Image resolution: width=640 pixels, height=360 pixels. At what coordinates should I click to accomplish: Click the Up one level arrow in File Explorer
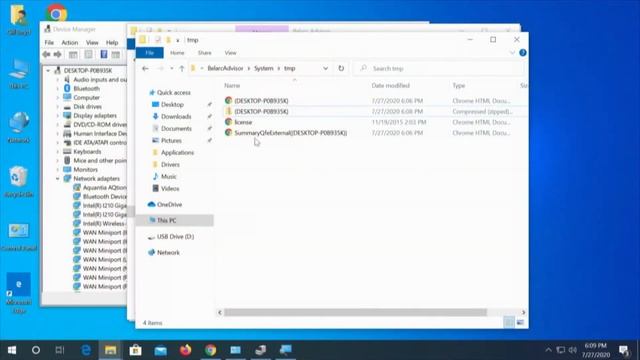pyautogui.click(x=182, y=68)
